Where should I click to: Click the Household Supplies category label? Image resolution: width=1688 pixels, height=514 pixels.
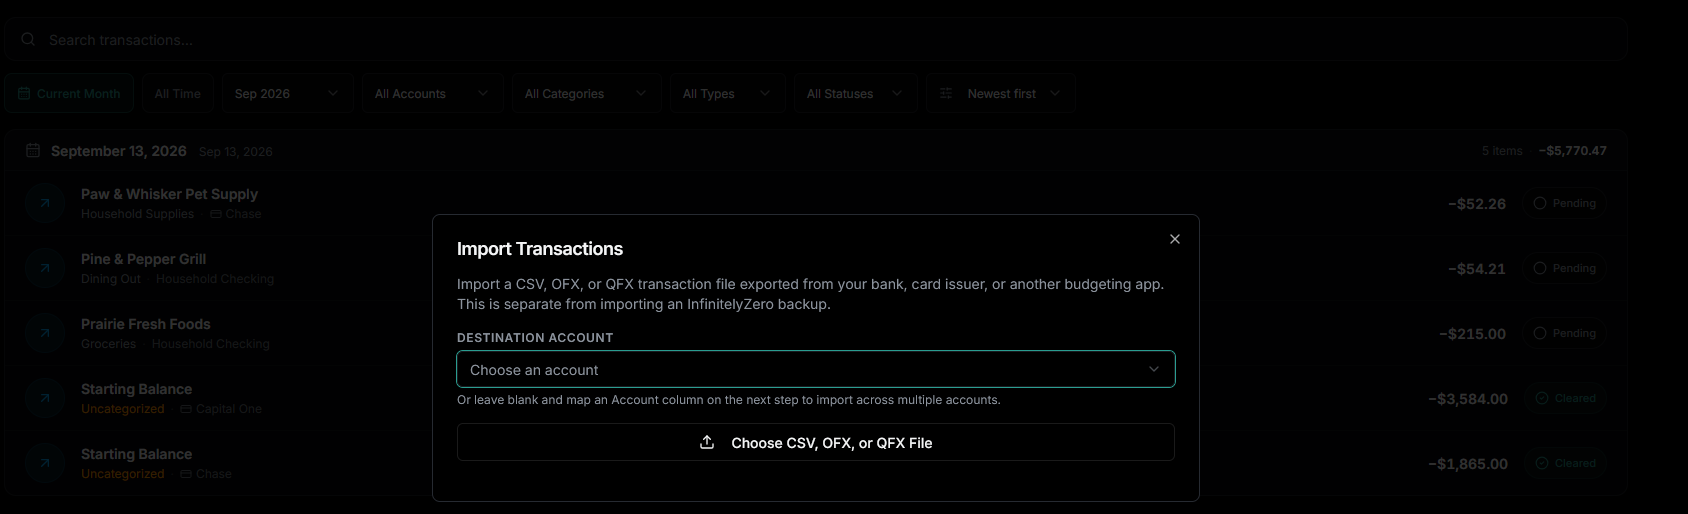coord(137,214)
